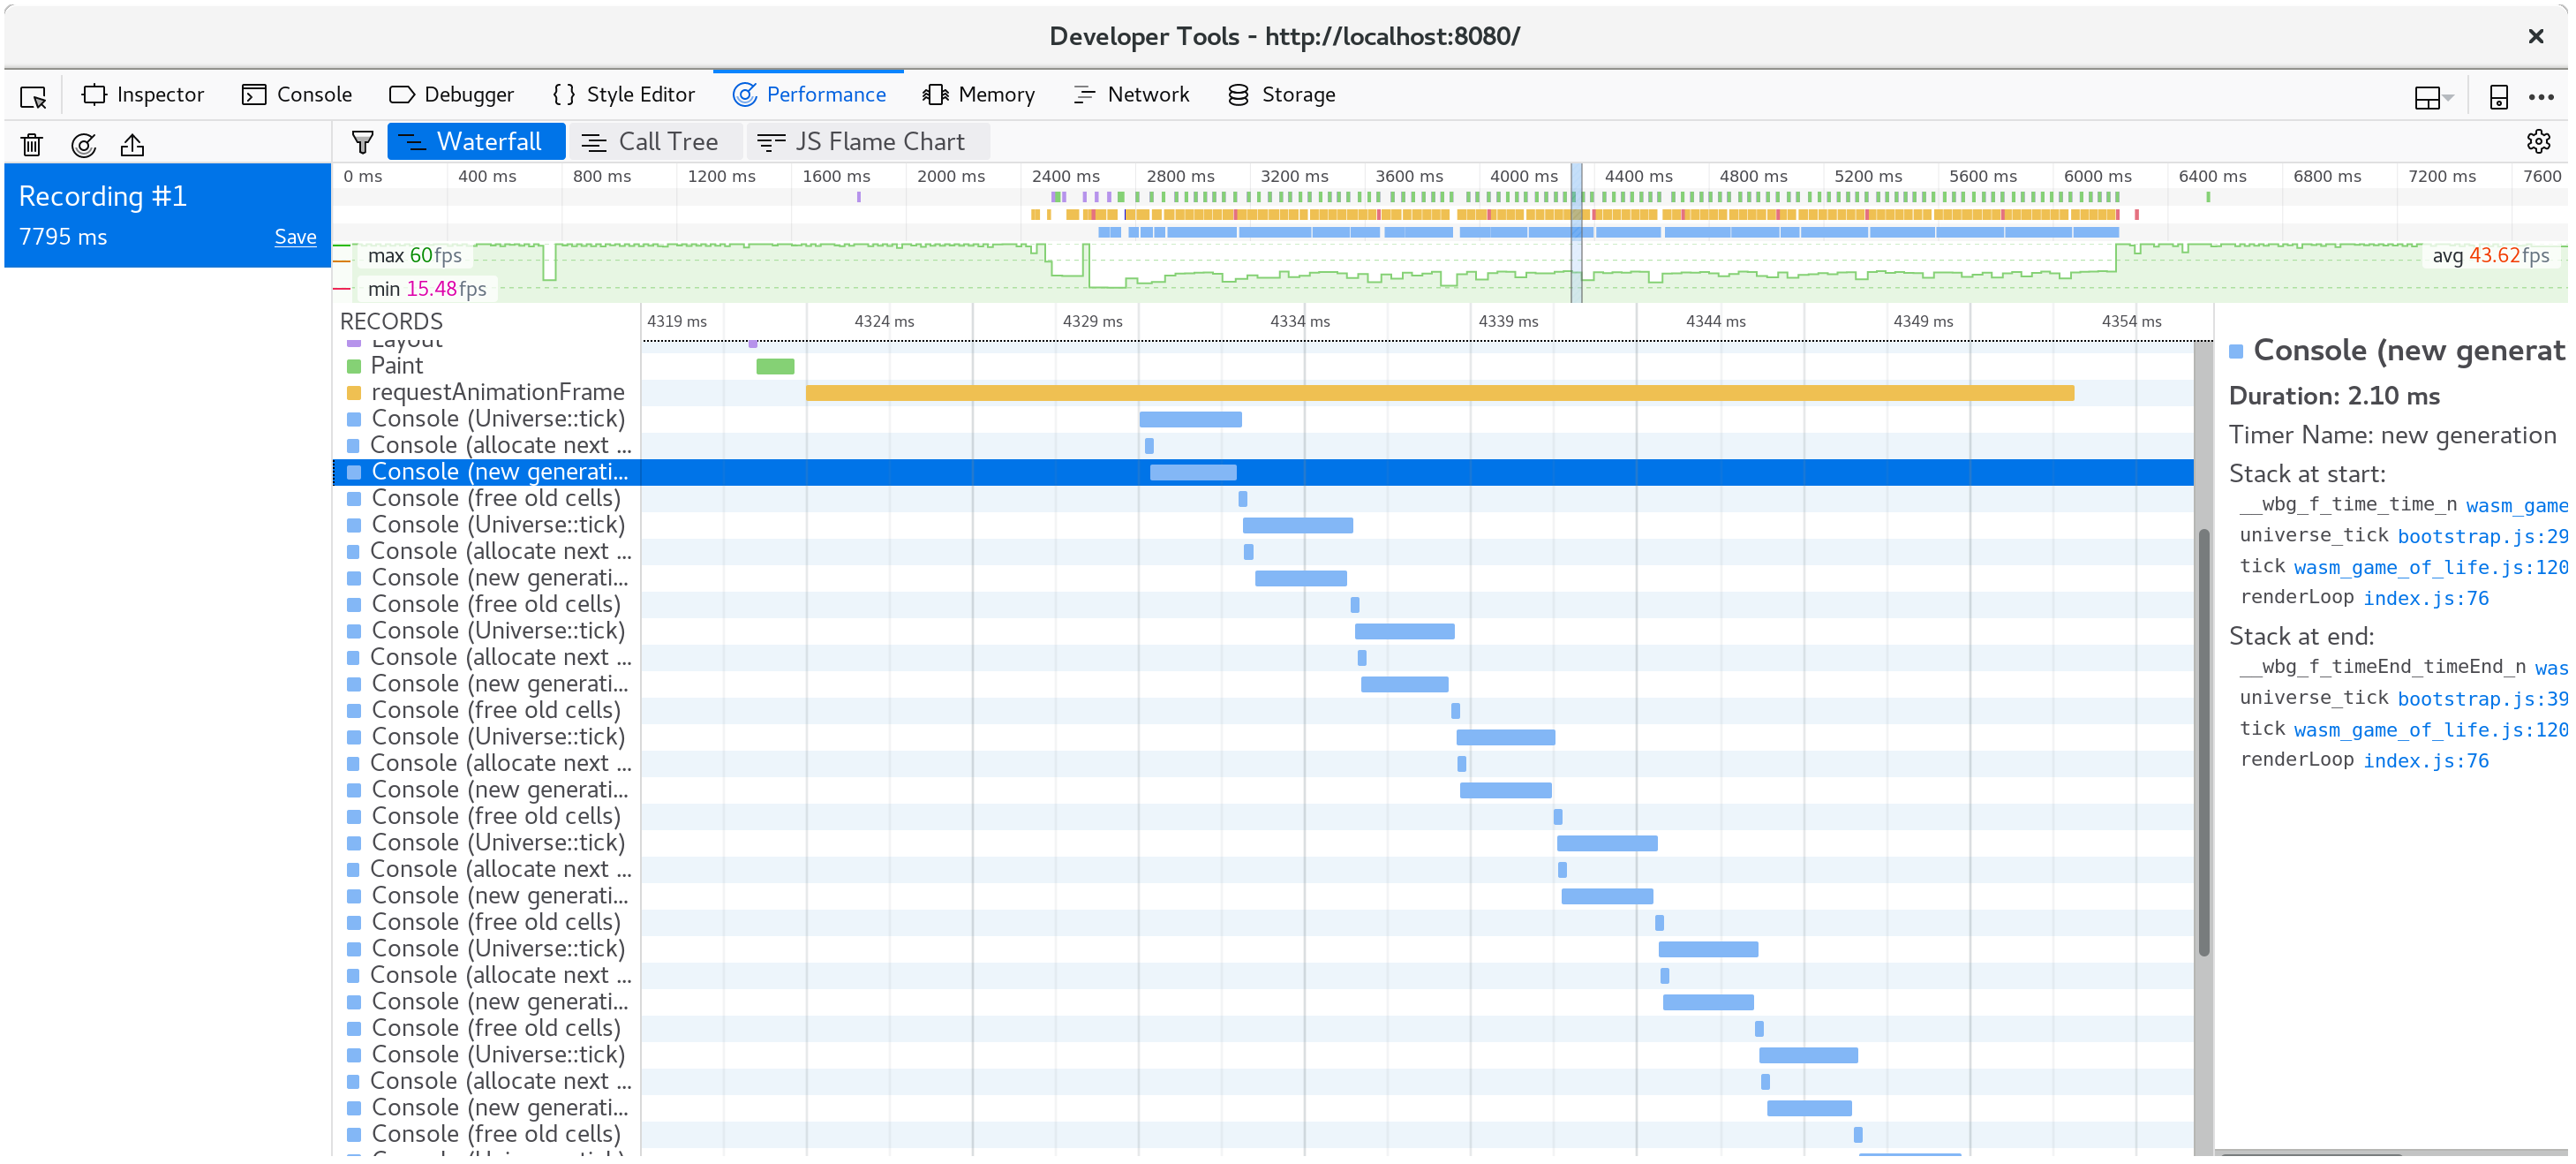Viewport: 2576px width, 1164px height.
Task: Click Save link for Recording #1
Action: (295, 237)
